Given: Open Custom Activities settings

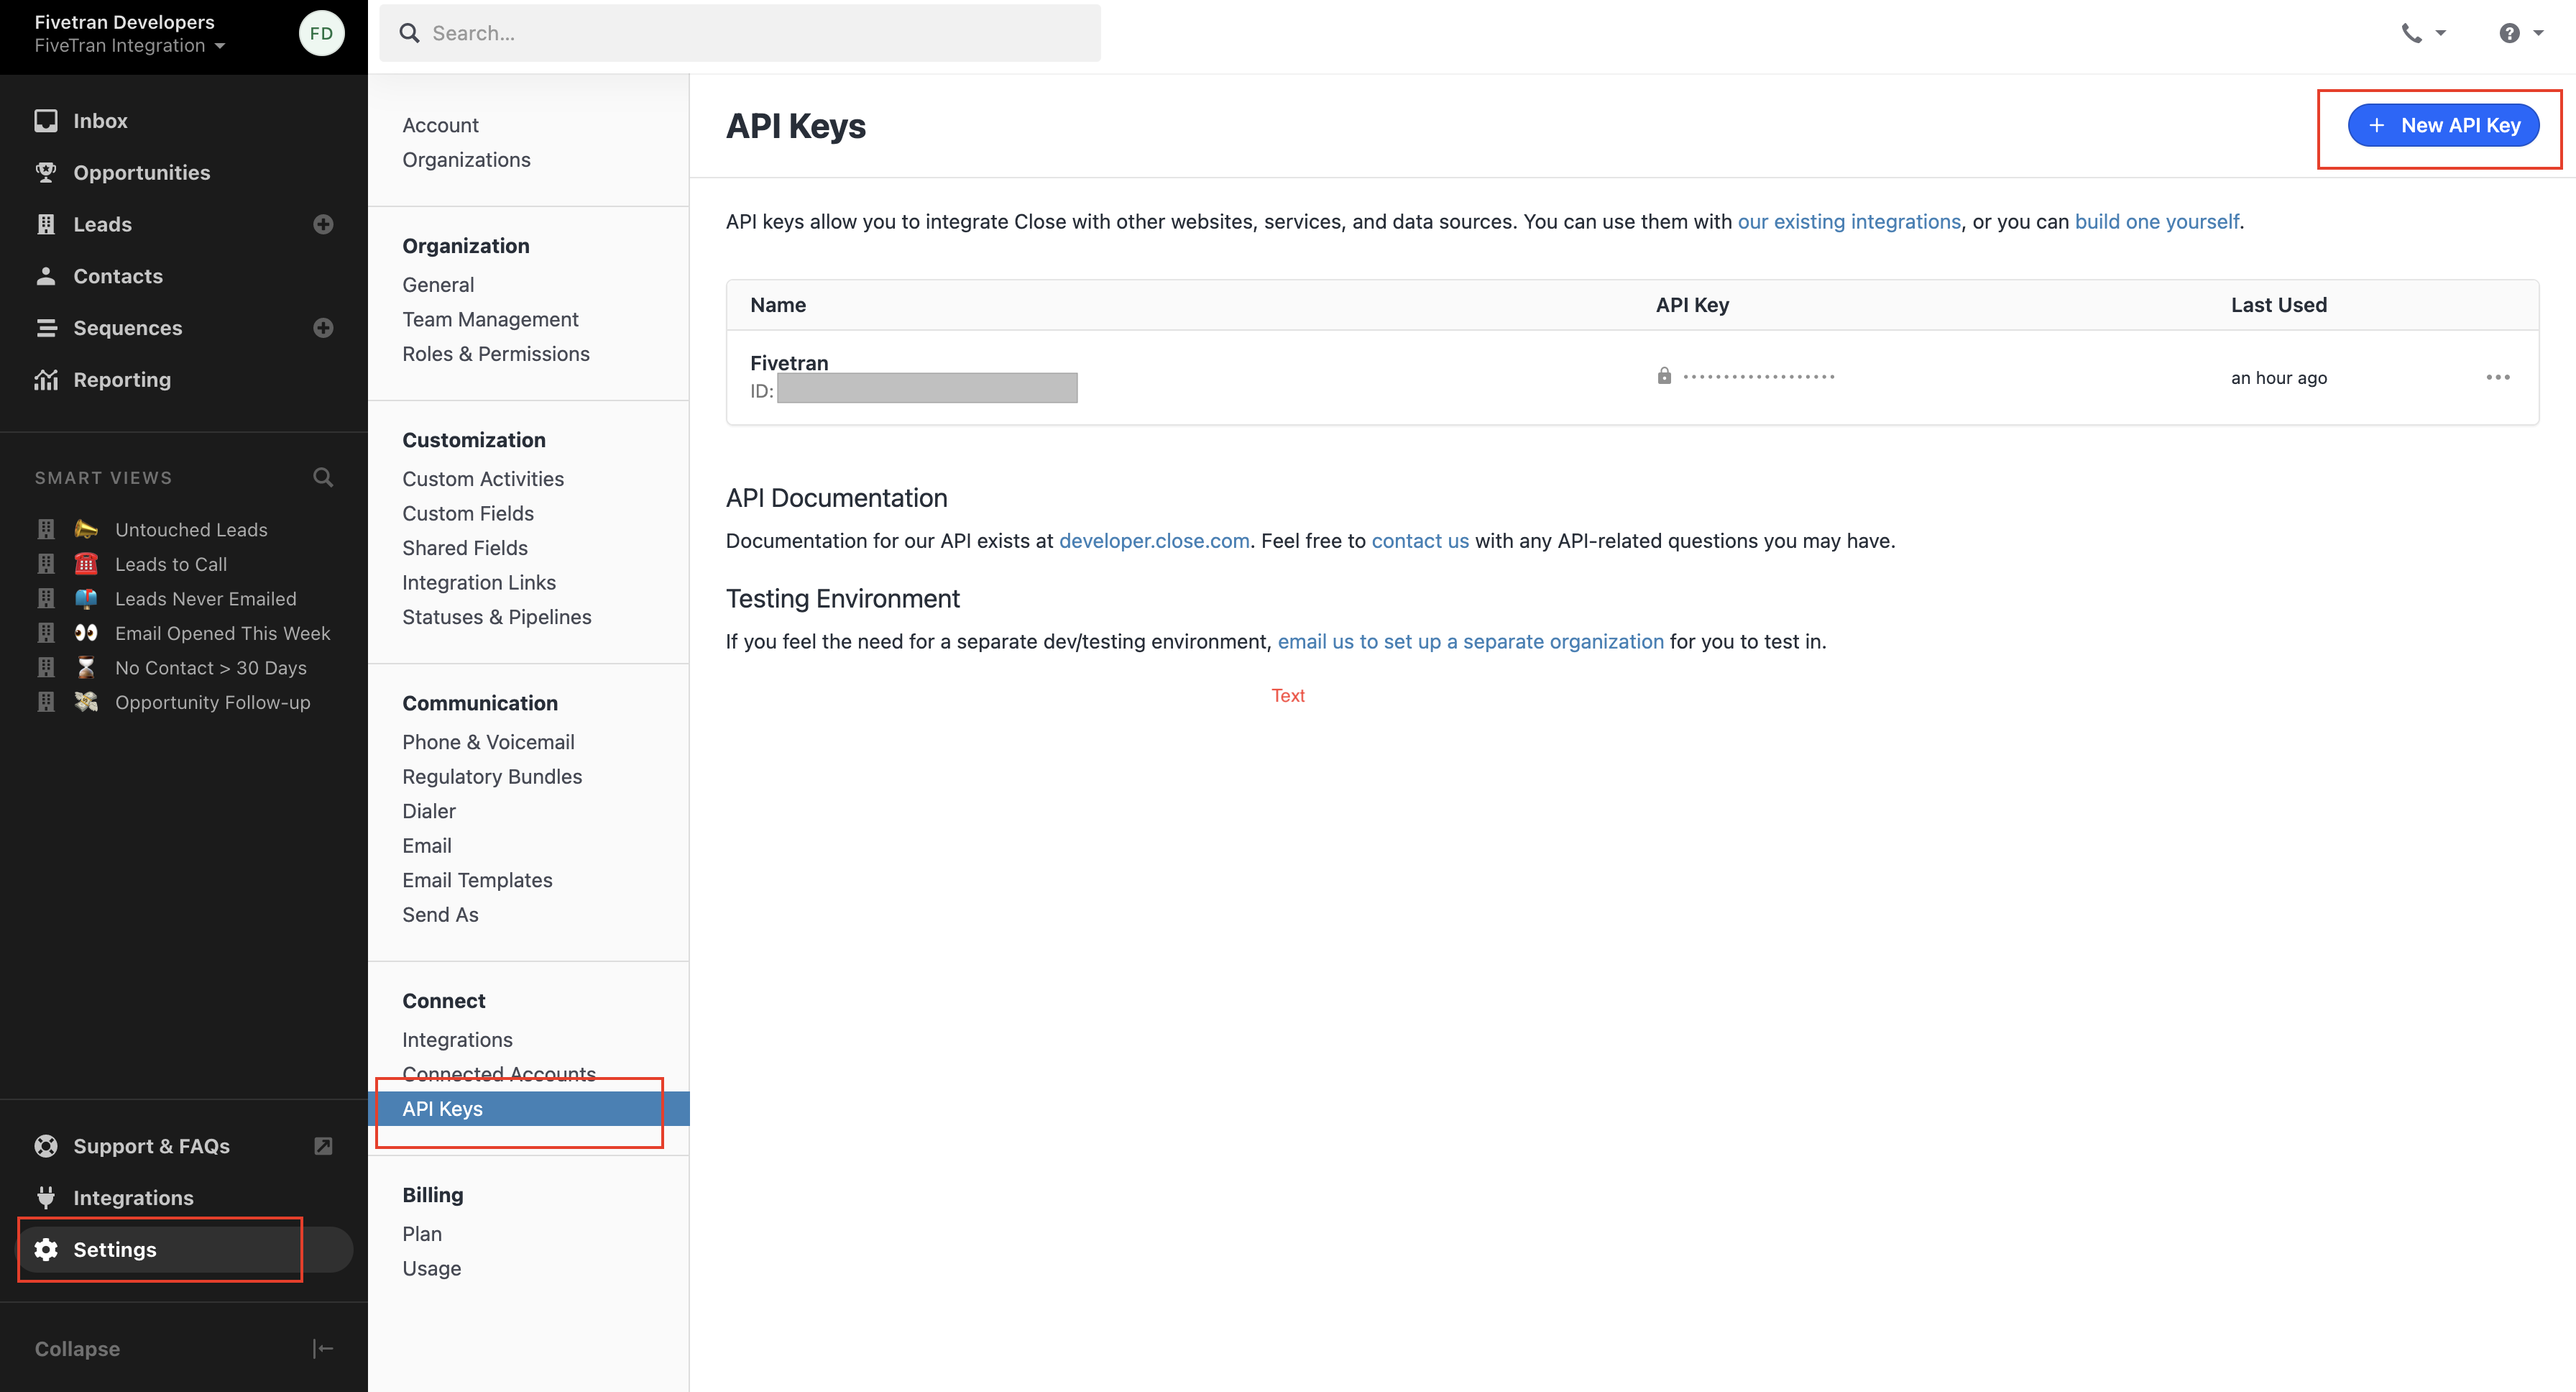Looking at the screenshot, I should tap(483, 479).
